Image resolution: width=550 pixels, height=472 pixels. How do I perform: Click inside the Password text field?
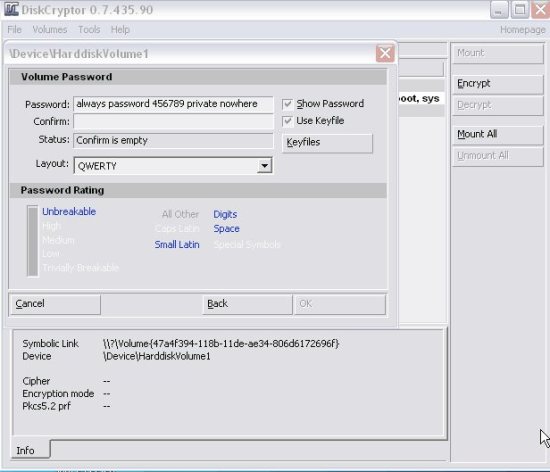[173, 104]
